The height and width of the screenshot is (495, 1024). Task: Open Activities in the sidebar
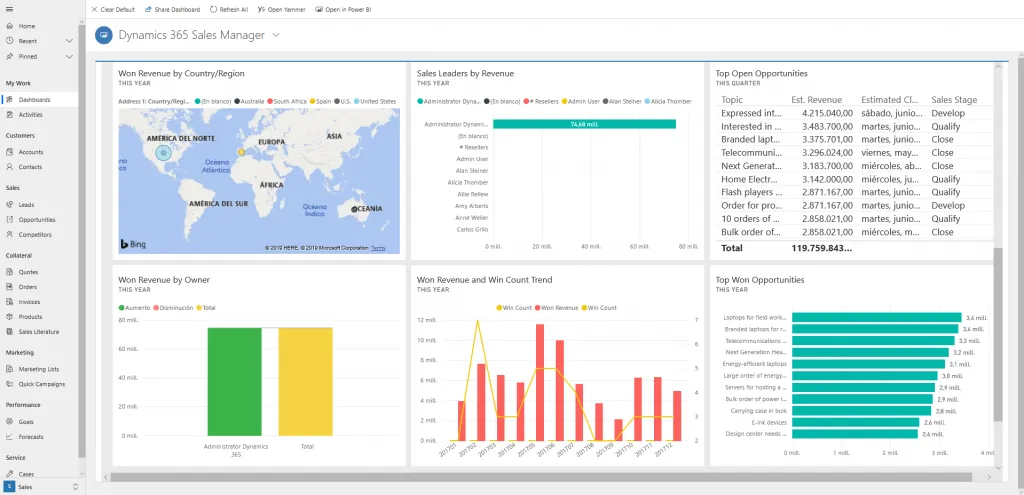40,115
